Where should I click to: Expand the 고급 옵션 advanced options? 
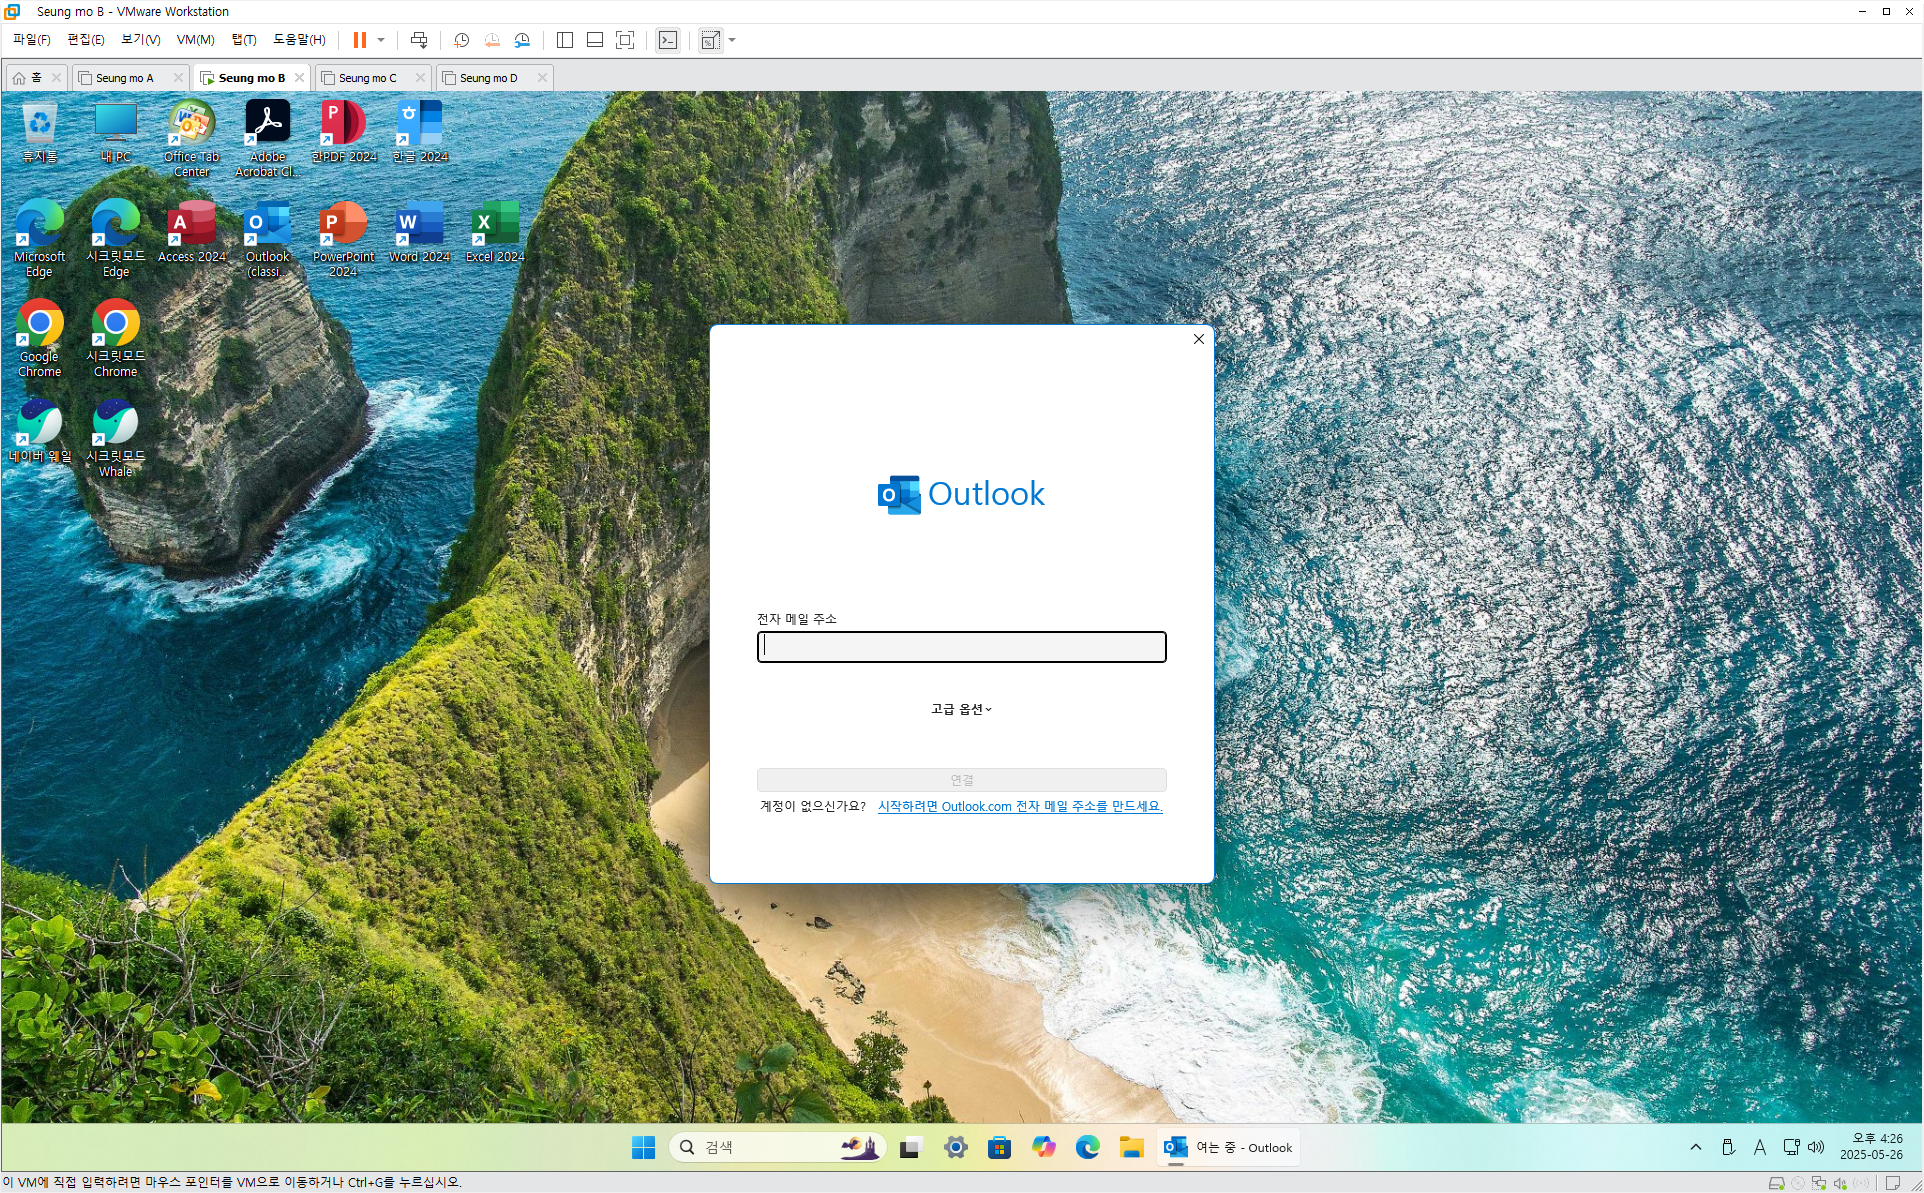coord(961,709)
